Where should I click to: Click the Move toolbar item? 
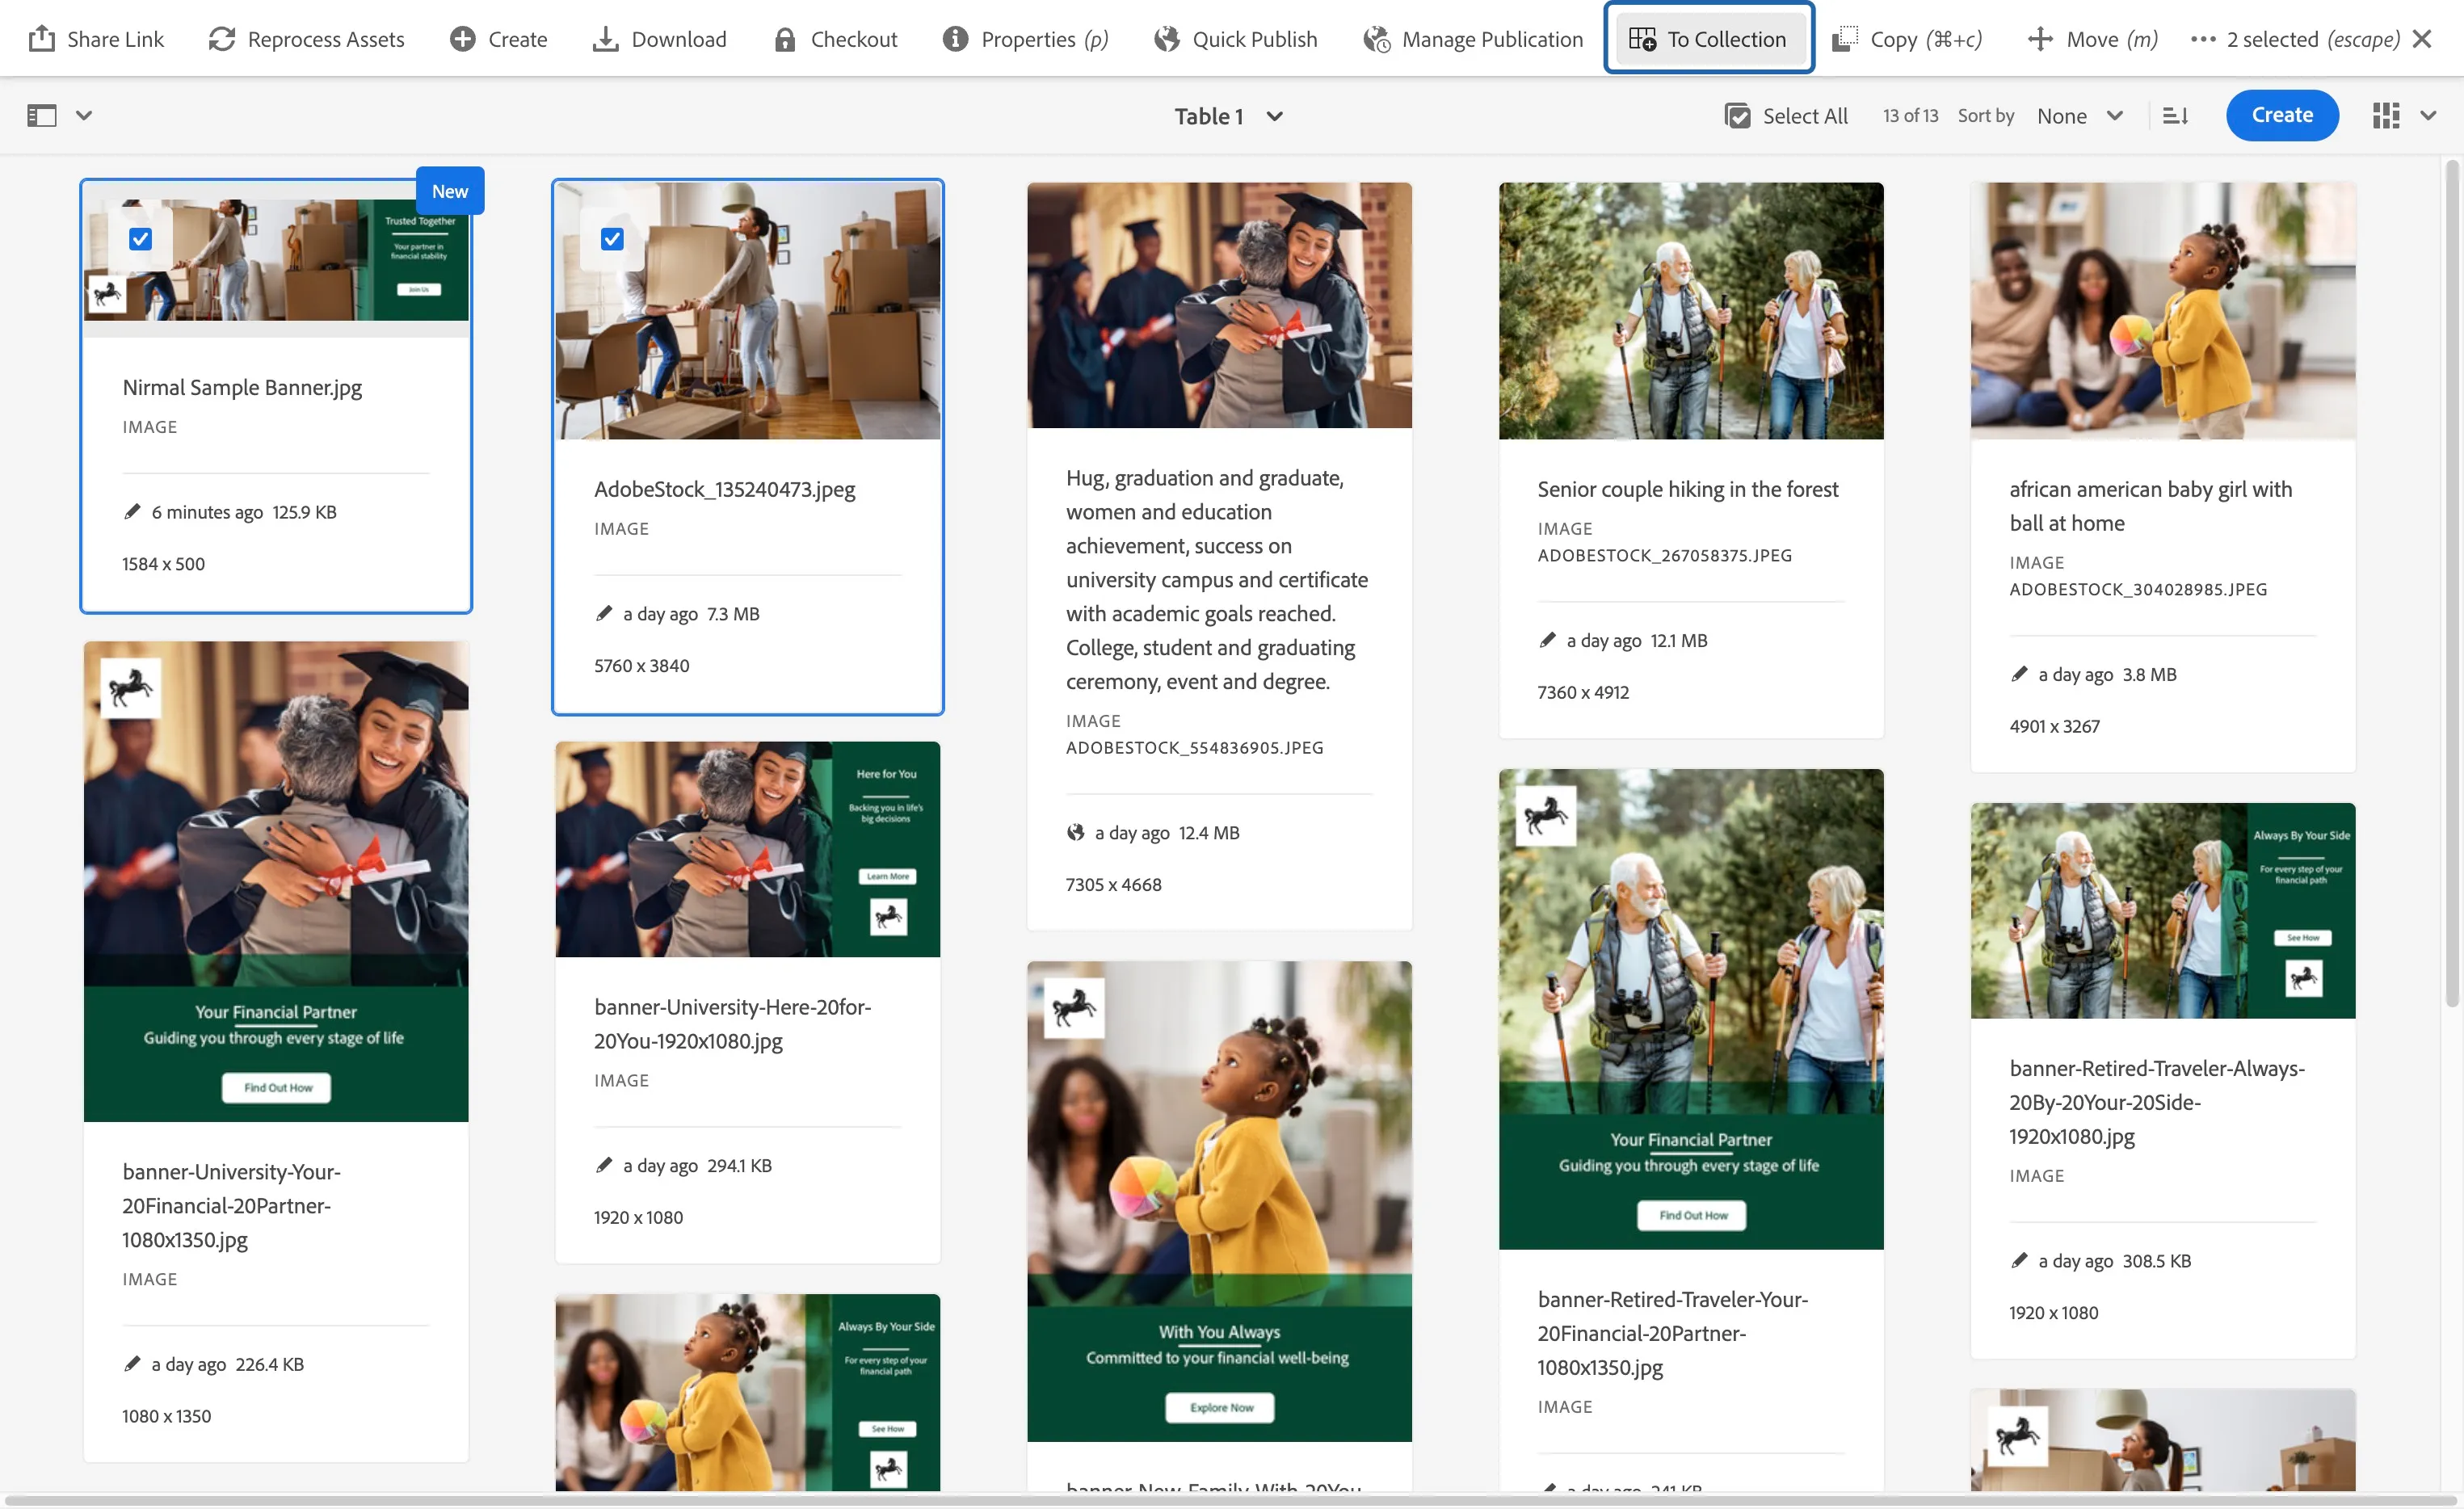(x=2092, y=39)
